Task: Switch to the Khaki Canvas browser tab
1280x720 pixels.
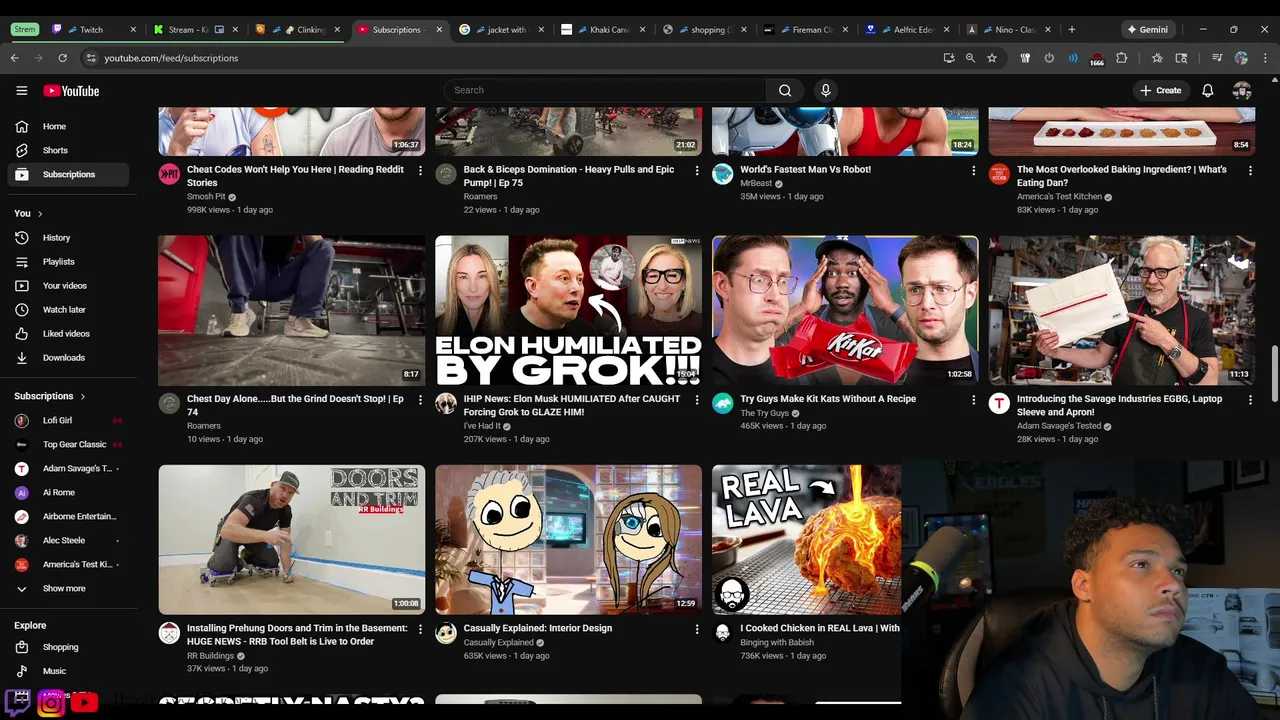Action: pyautogui.click(x=604, y=29)
